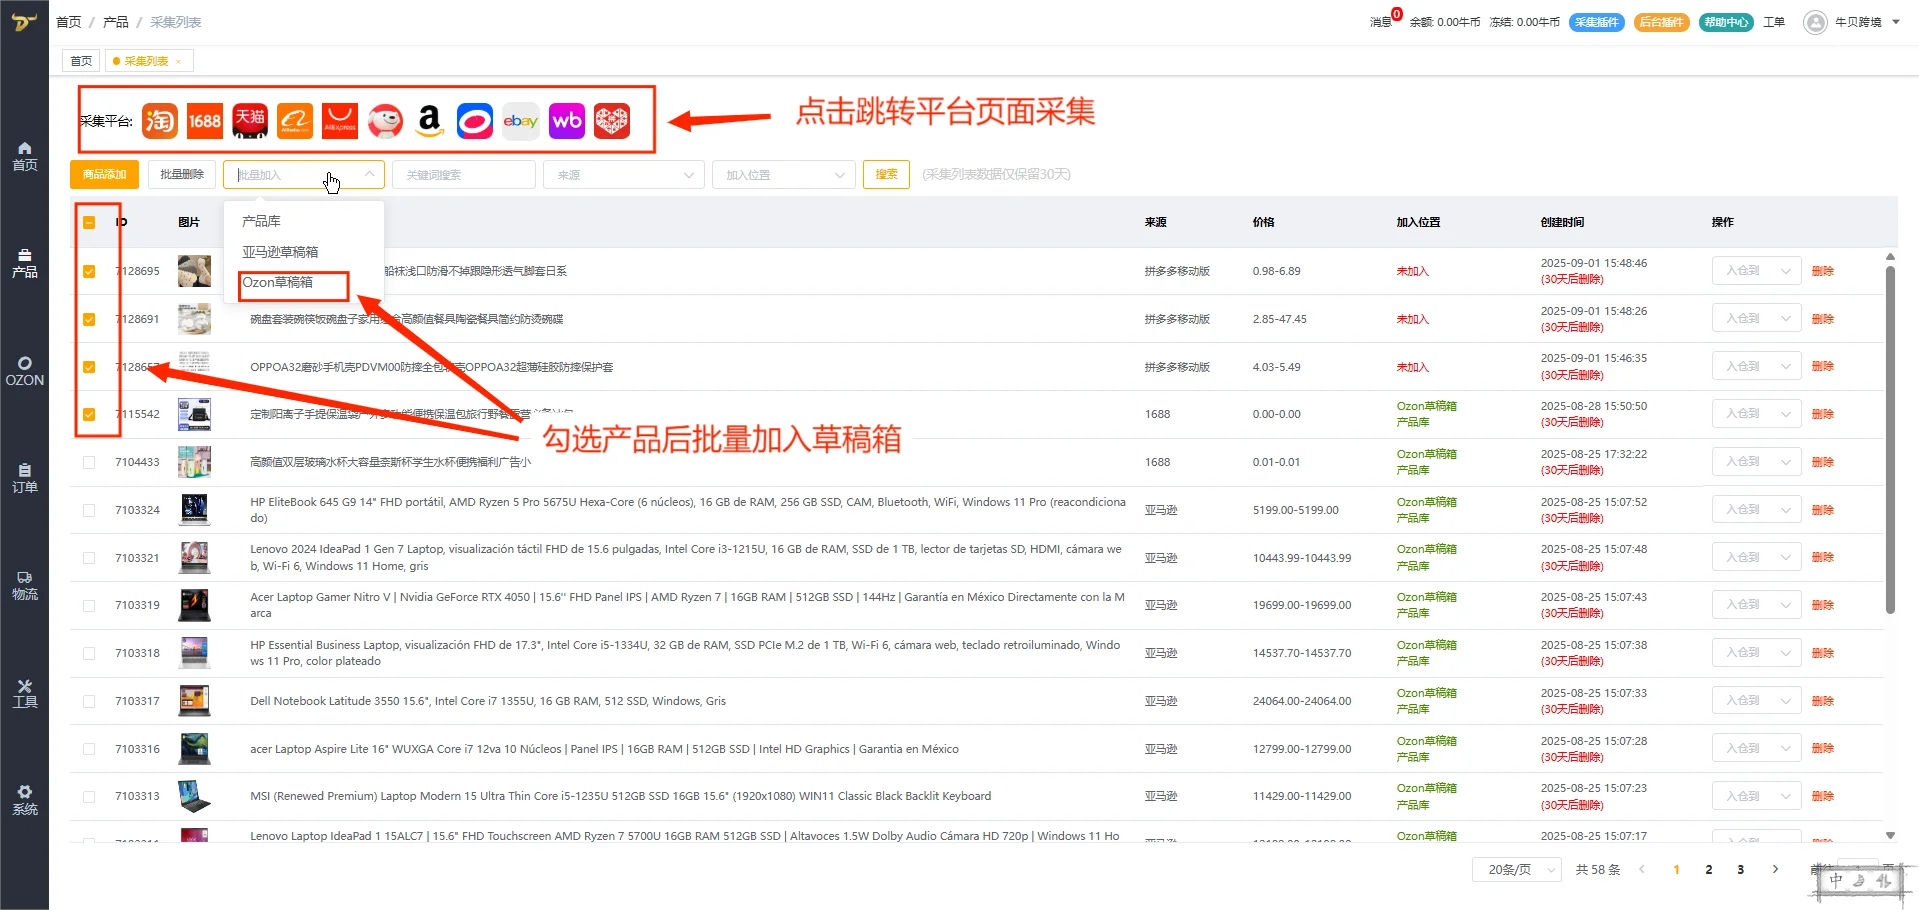1919x910 pixels.
Task: Click the 批量删除 button
Action: (x=182, y=174)
